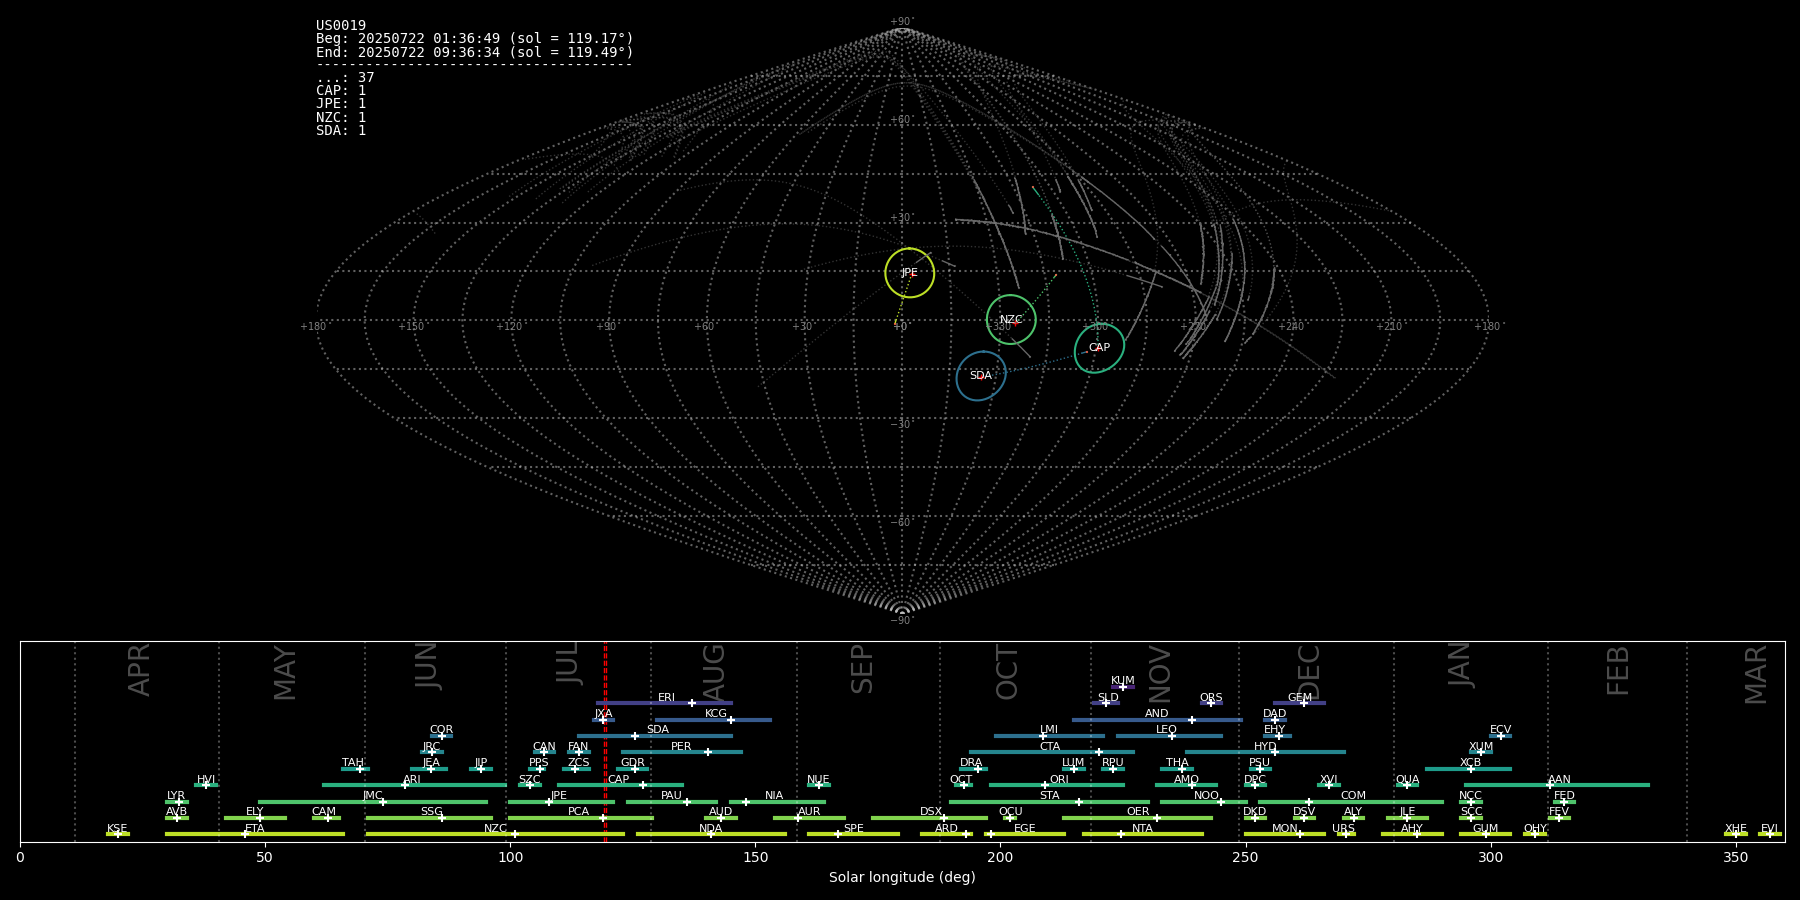
Task: Click the PAU shower bar in the timeline
Action: [672, 802]
